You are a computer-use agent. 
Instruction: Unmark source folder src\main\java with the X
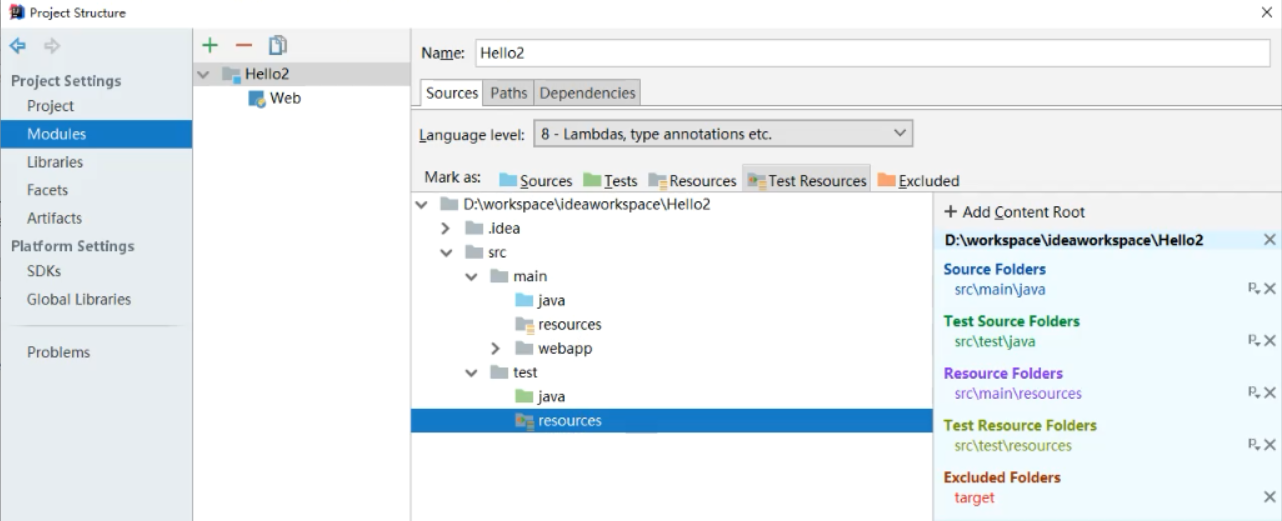1270,289
